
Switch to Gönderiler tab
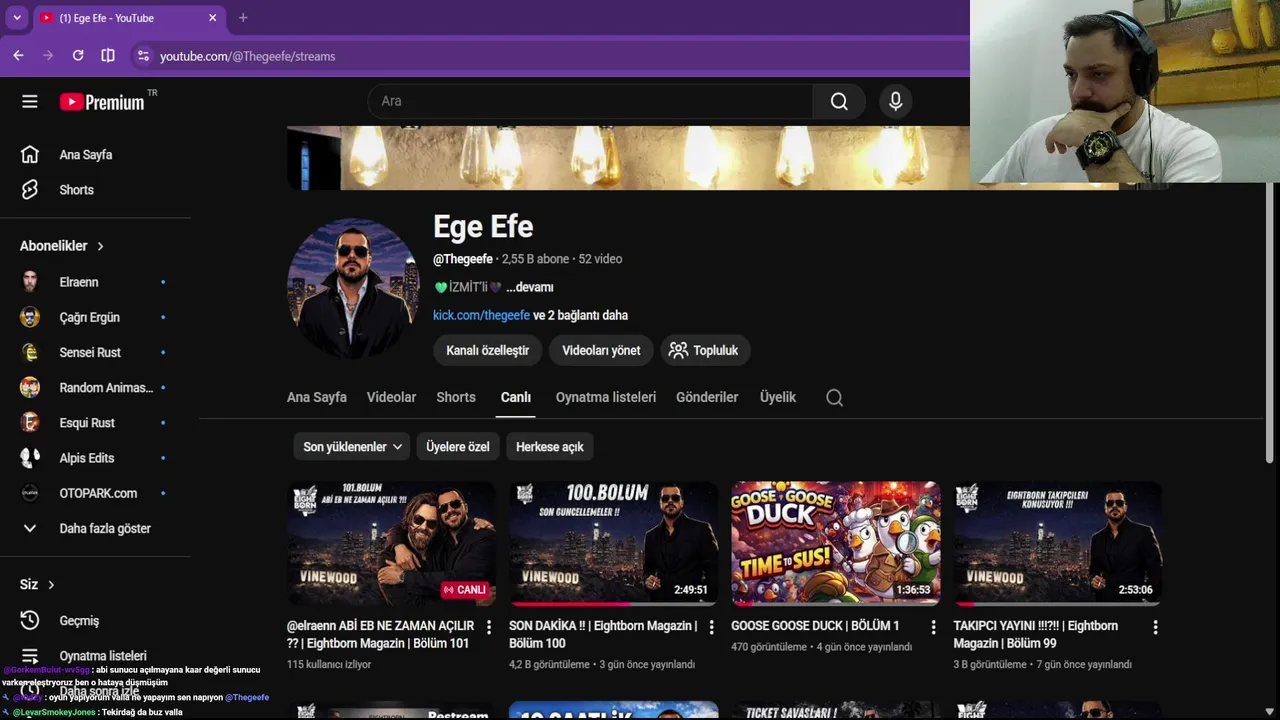pos(707,397)
